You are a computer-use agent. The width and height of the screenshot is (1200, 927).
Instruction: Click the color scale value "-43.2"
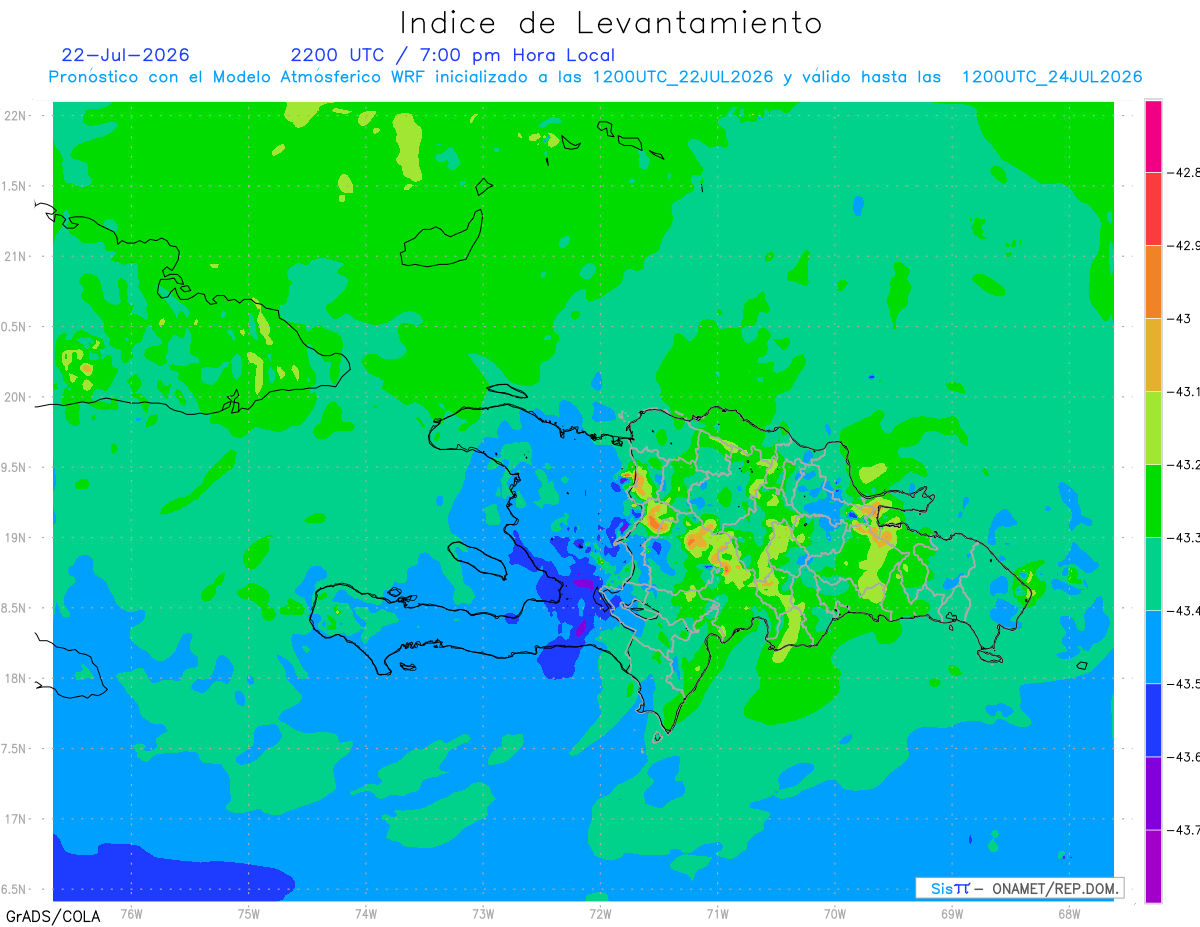1184,464
